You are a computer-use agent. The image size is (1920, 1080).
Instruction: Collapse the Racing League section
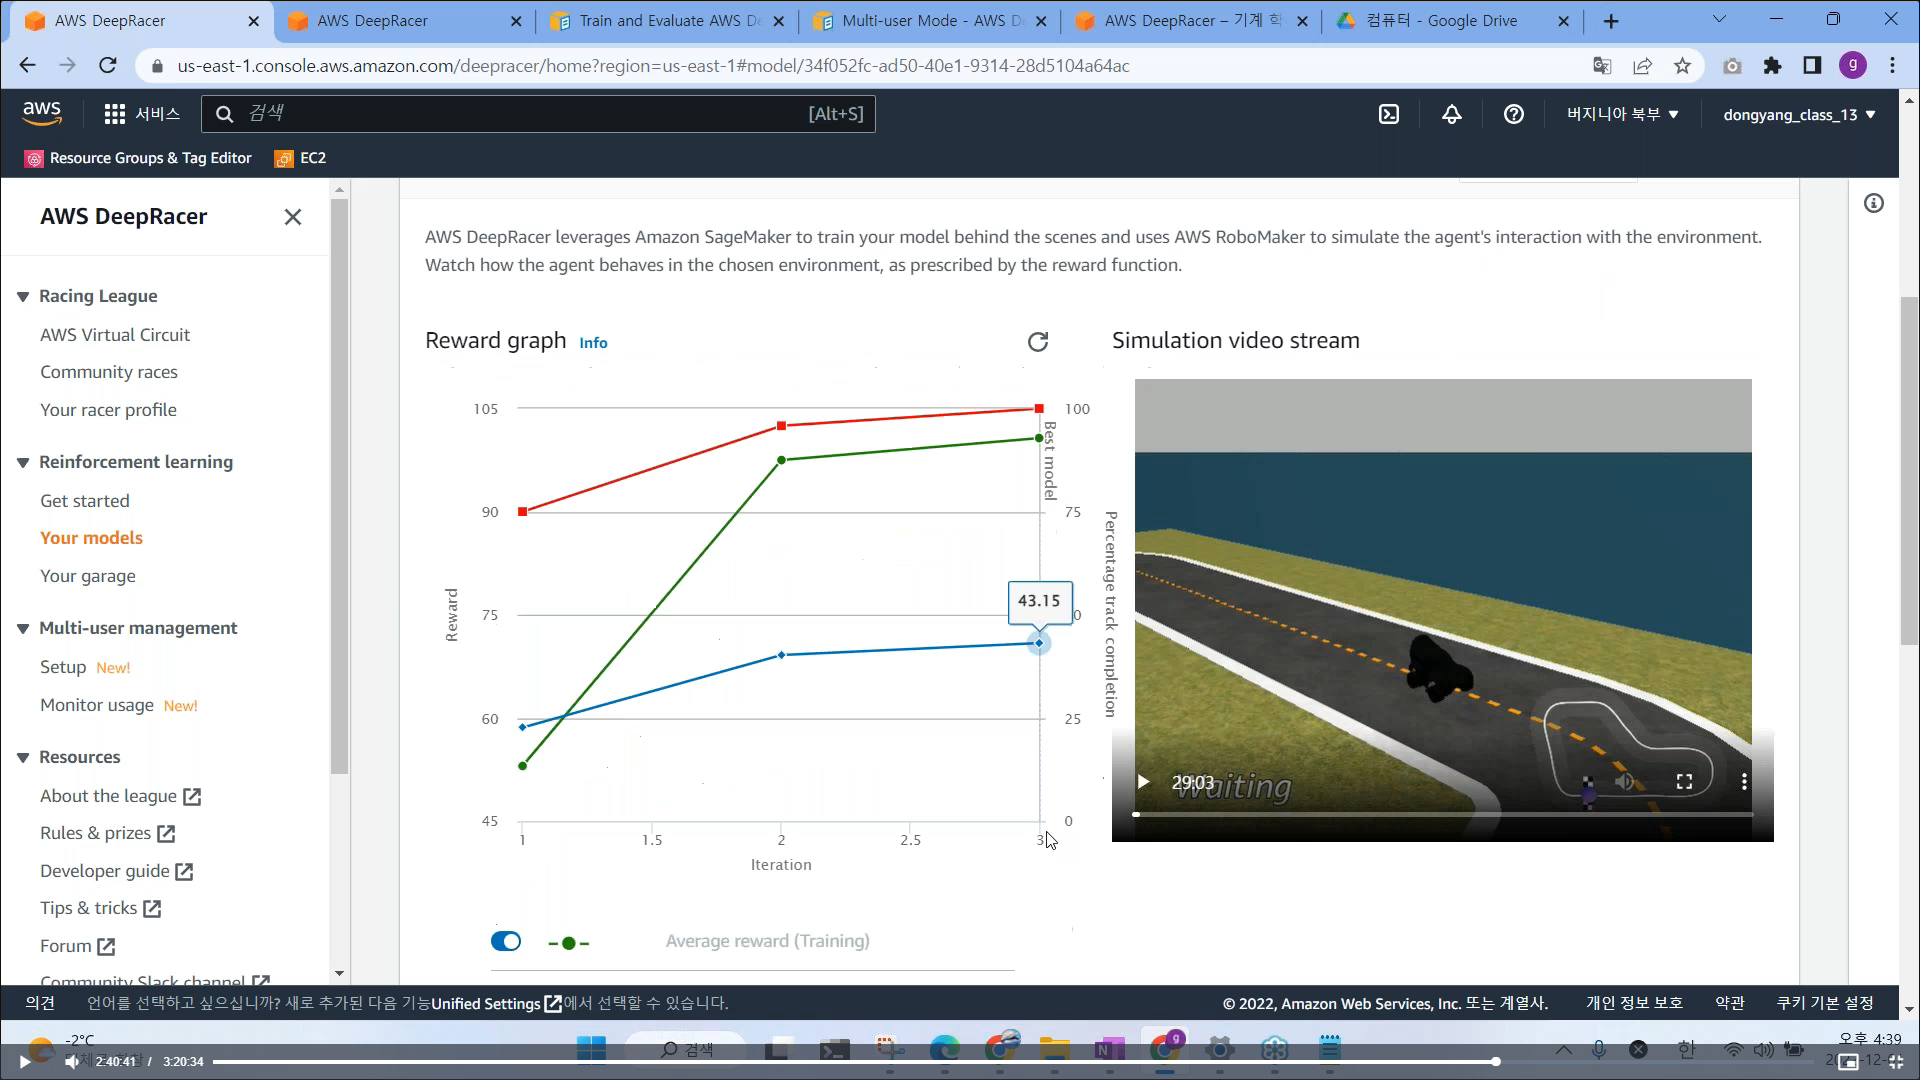23,297
